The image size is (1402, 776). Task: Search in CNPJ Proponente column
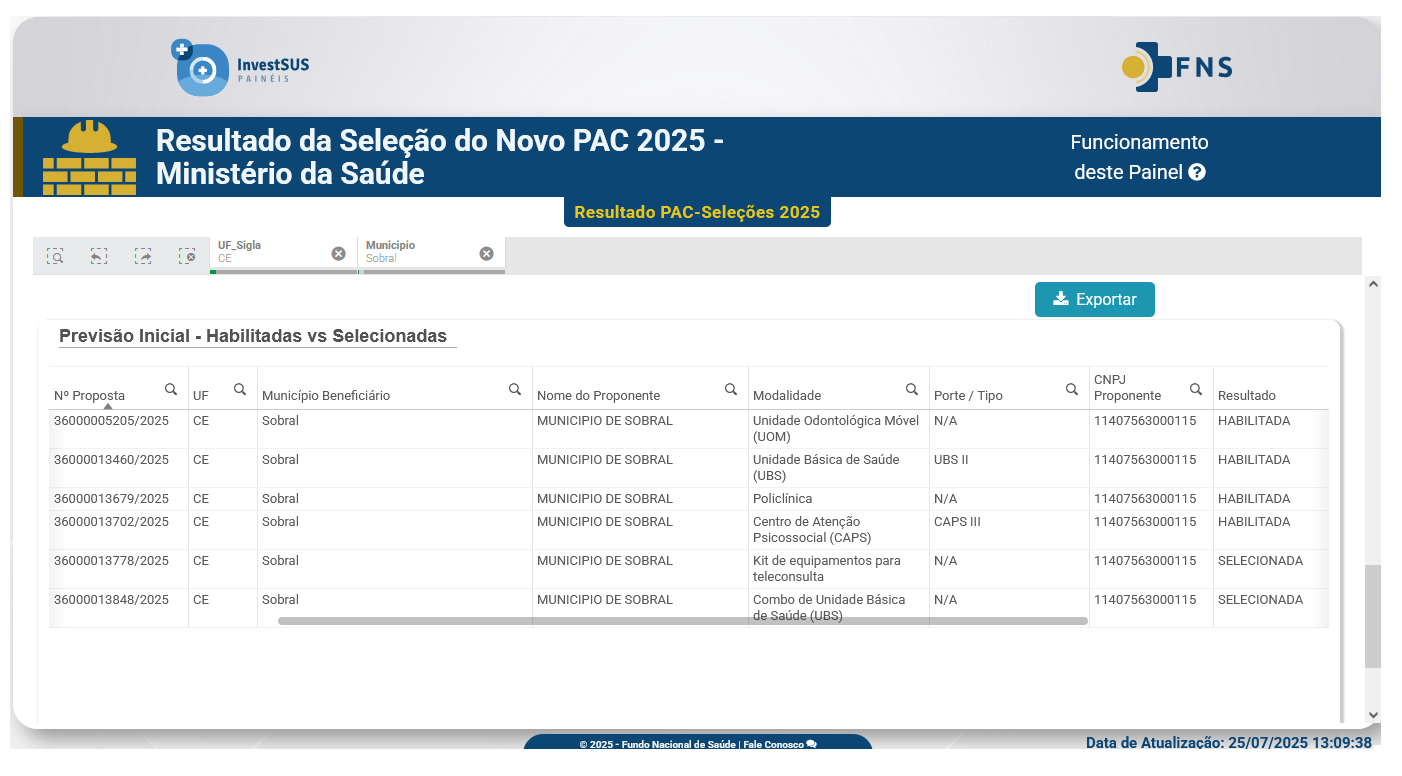click(1196, 389)
